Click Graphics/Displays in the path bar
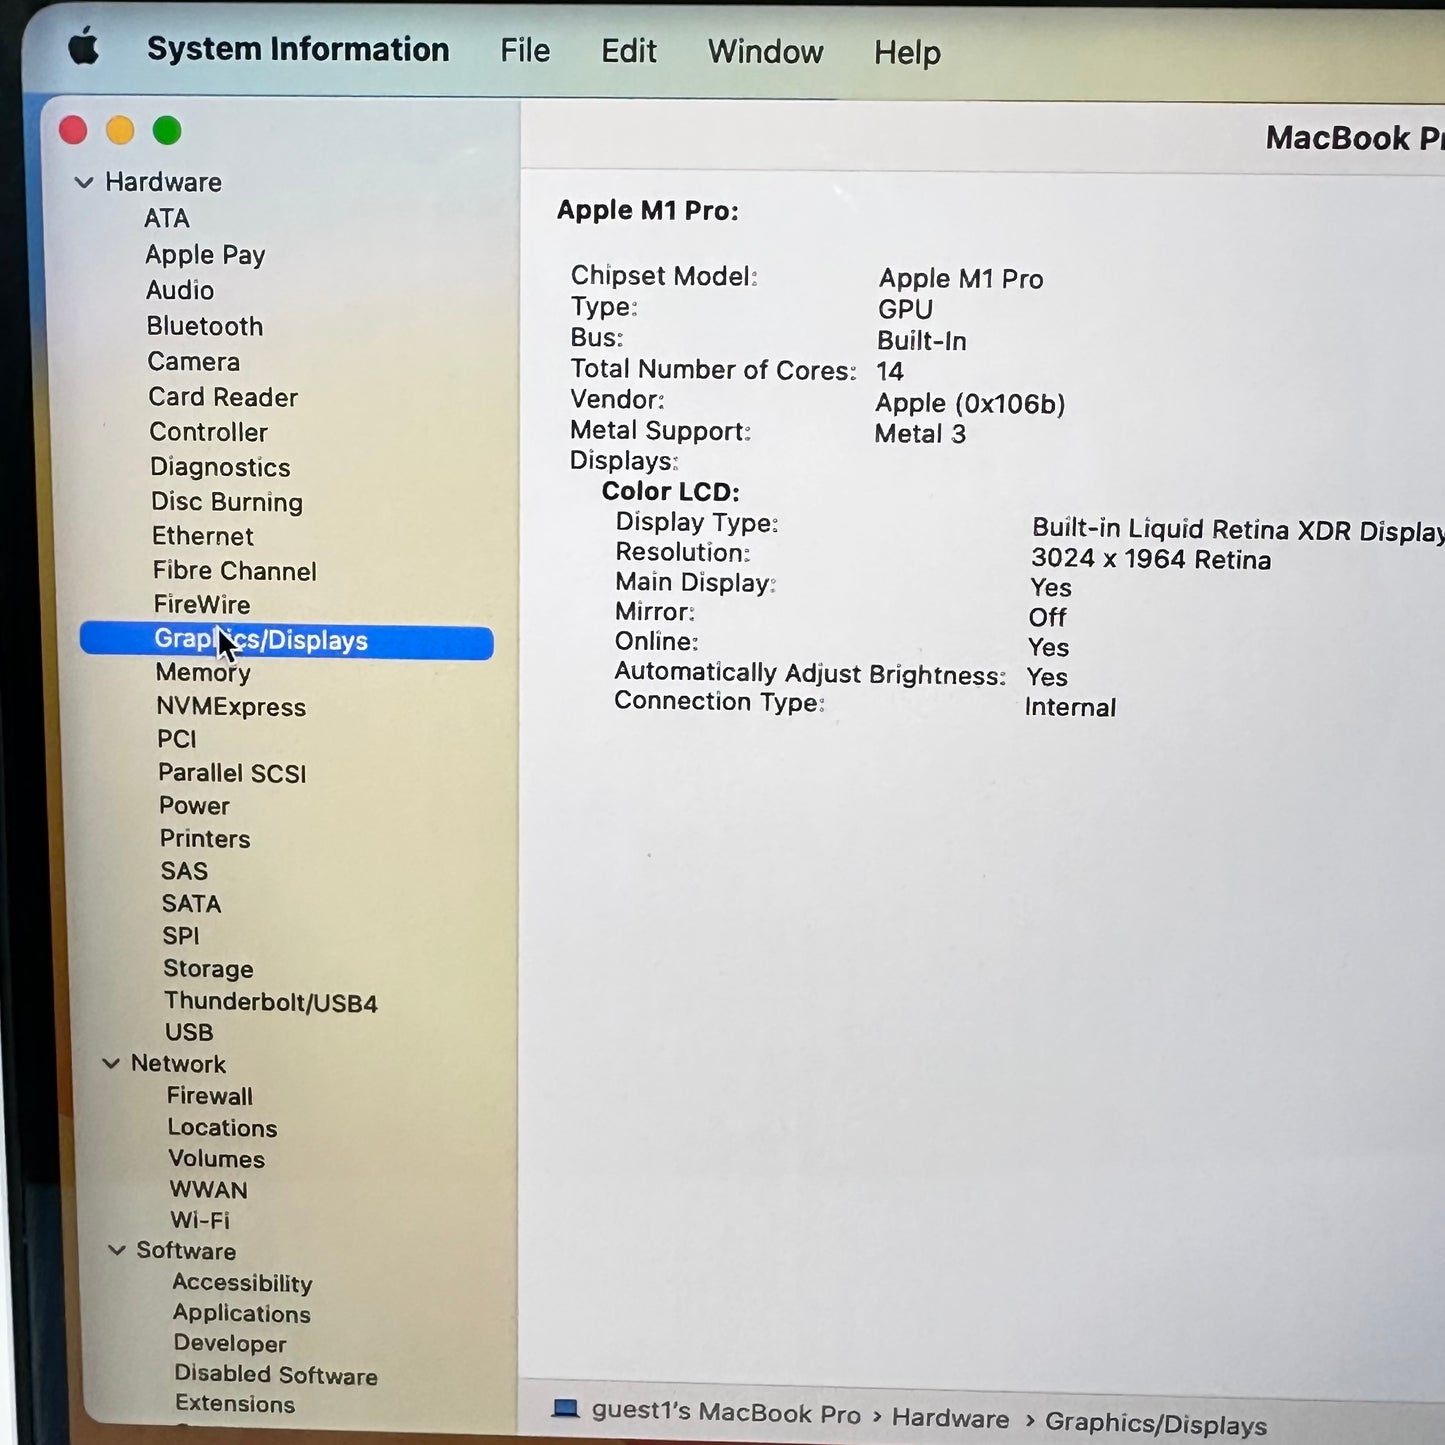 (x=1156, y=1424)
